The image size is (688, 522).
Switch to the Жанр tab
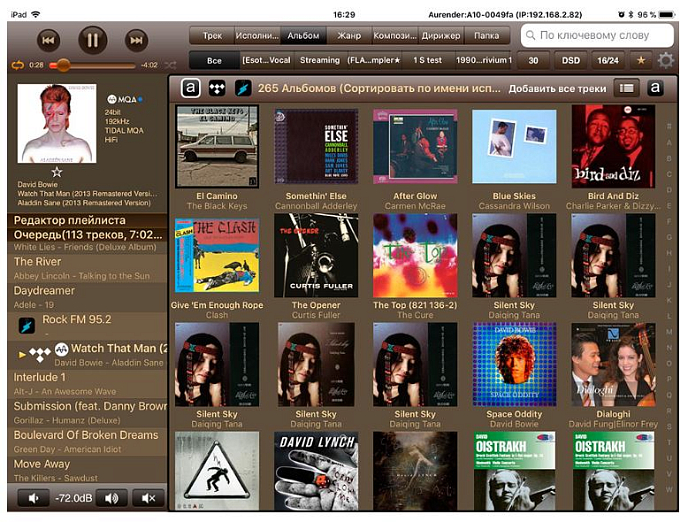point(349,35)
